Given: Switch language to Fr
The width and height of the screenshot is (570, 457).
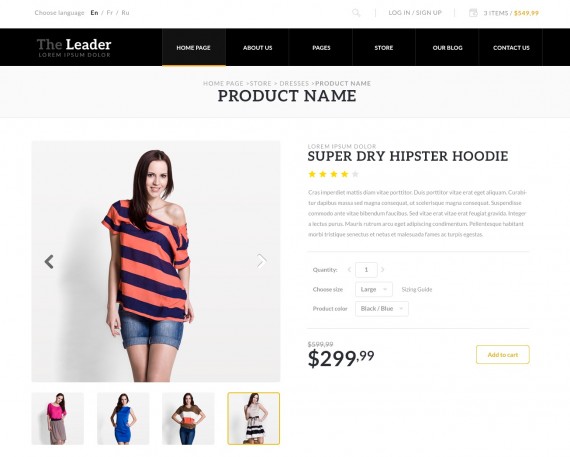Looking at the screenshot, I should [x=109, y=13].
